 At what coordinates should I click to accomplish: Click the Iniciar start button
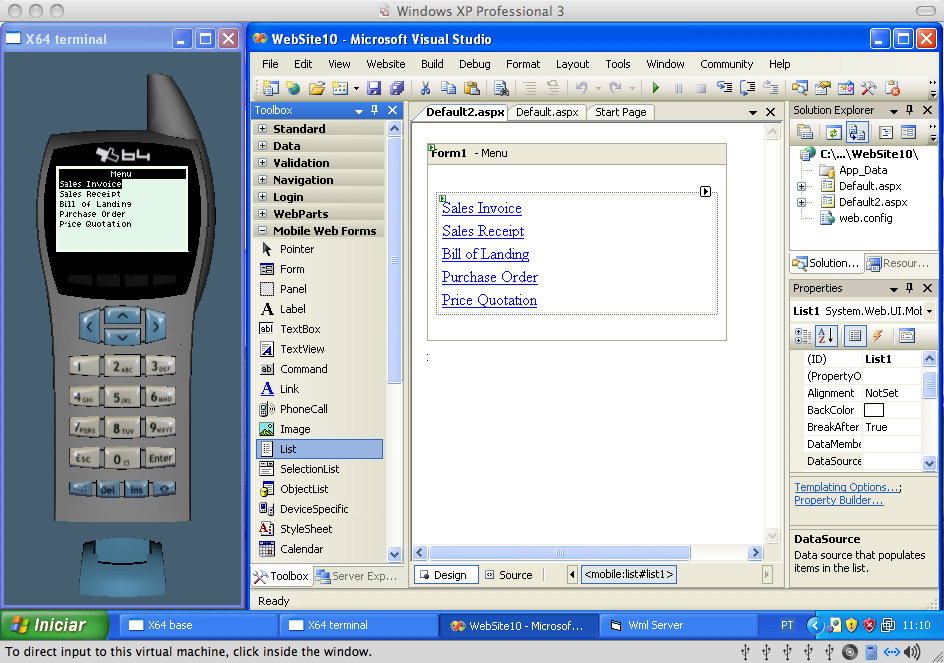coord(55,625)
